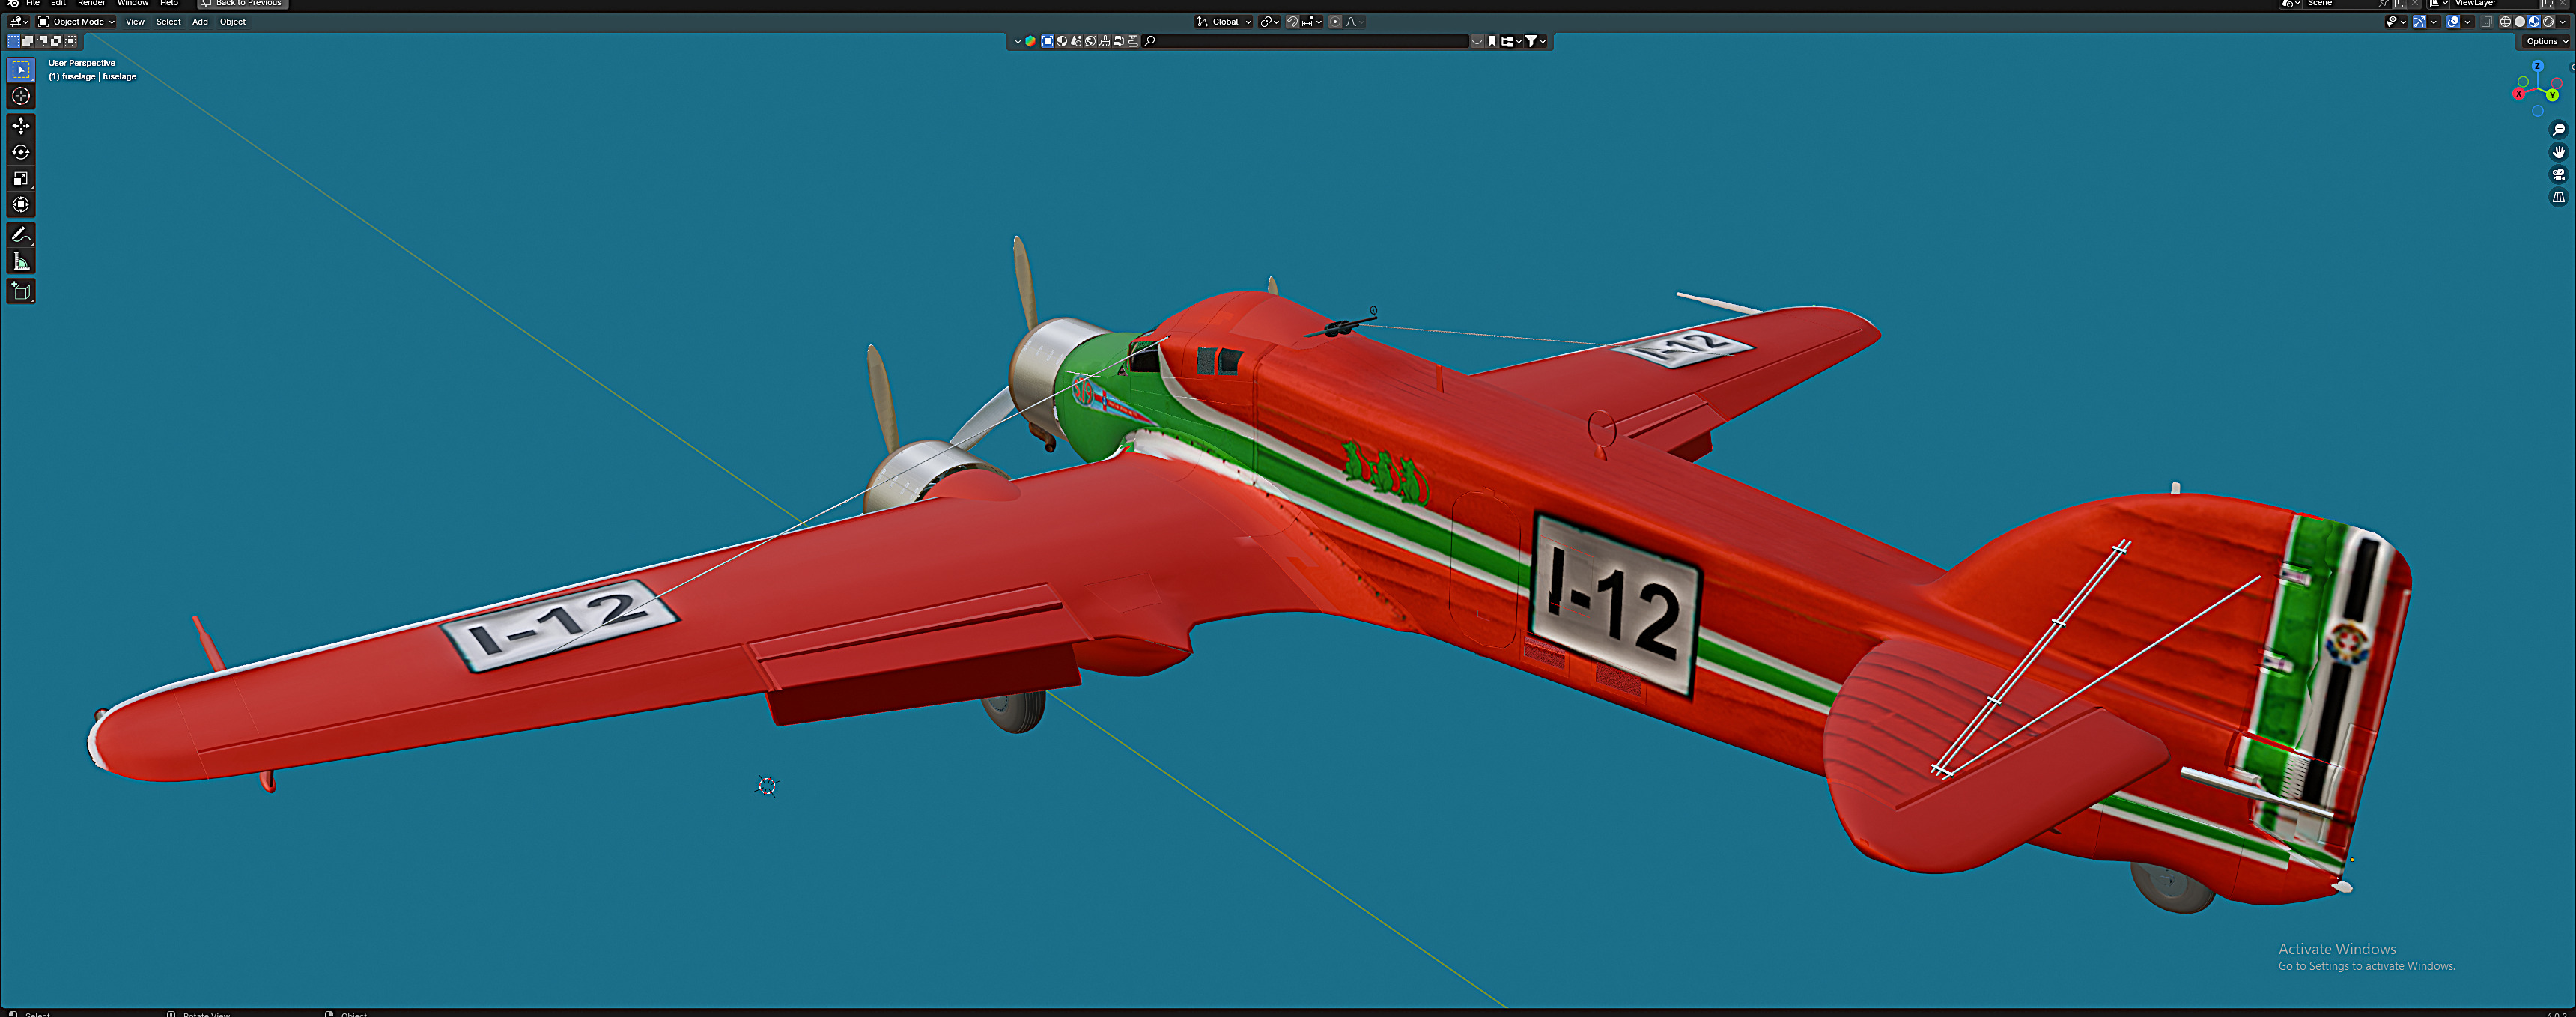This screenshot has width=2576, height=1017.
Task: Open the Edit menu
Action: (59, 3)
